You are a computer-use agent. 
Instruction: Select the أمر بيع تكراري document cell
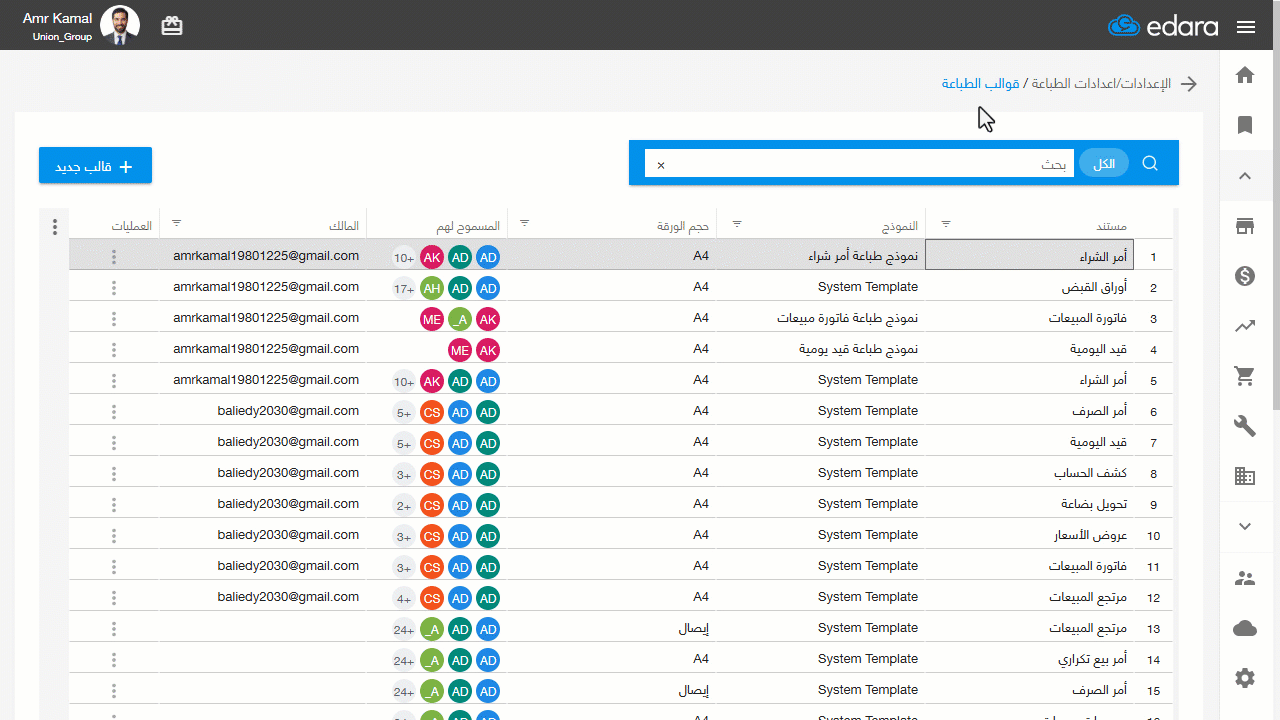1030,659
